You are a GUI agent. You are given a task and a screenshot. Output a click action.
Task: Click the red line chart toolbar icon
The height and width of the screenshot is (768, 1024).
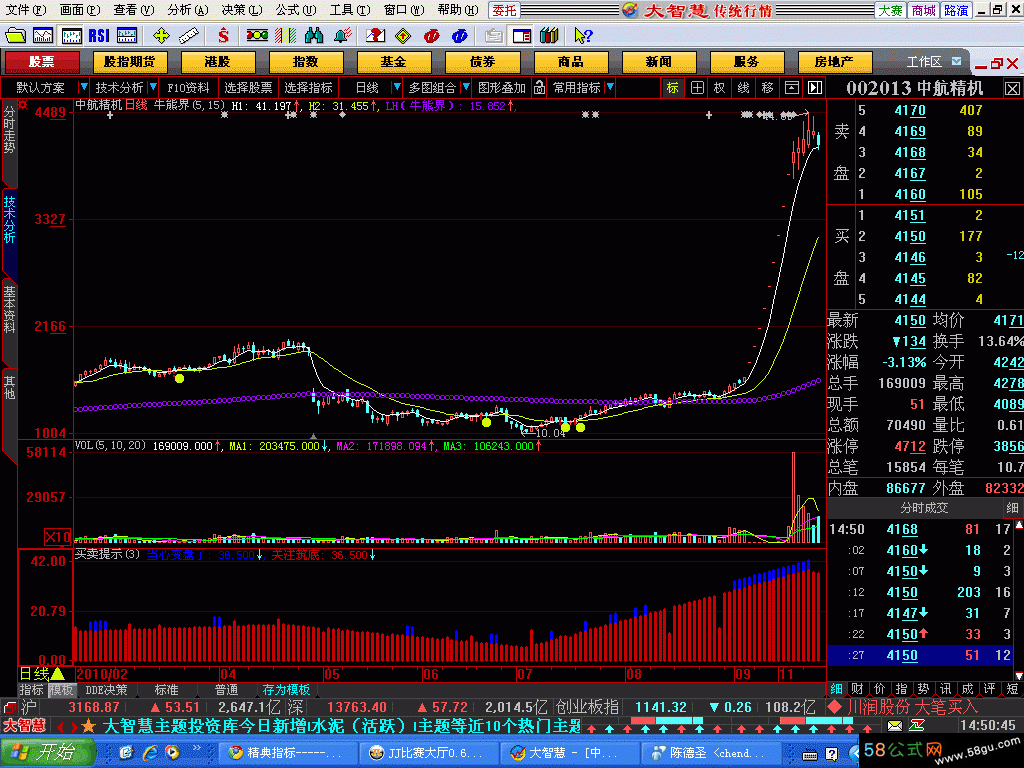[x=43, y=35]
